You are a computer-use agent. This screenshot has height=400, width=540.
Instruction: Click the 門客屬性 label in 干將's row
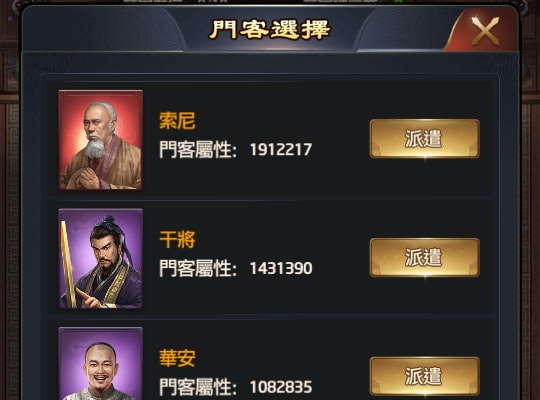point(198,268)
